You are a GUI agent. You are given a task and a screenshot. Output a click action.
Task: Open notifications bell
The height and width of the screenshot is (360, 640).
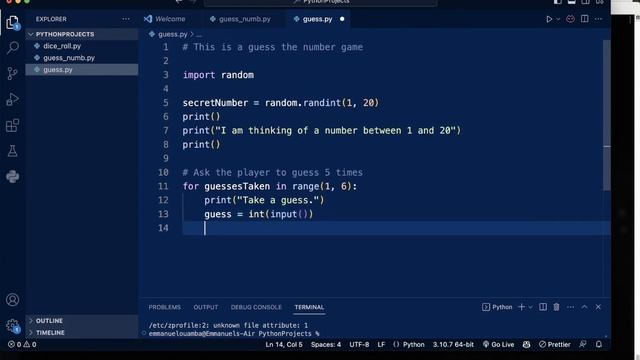(599, 344)
